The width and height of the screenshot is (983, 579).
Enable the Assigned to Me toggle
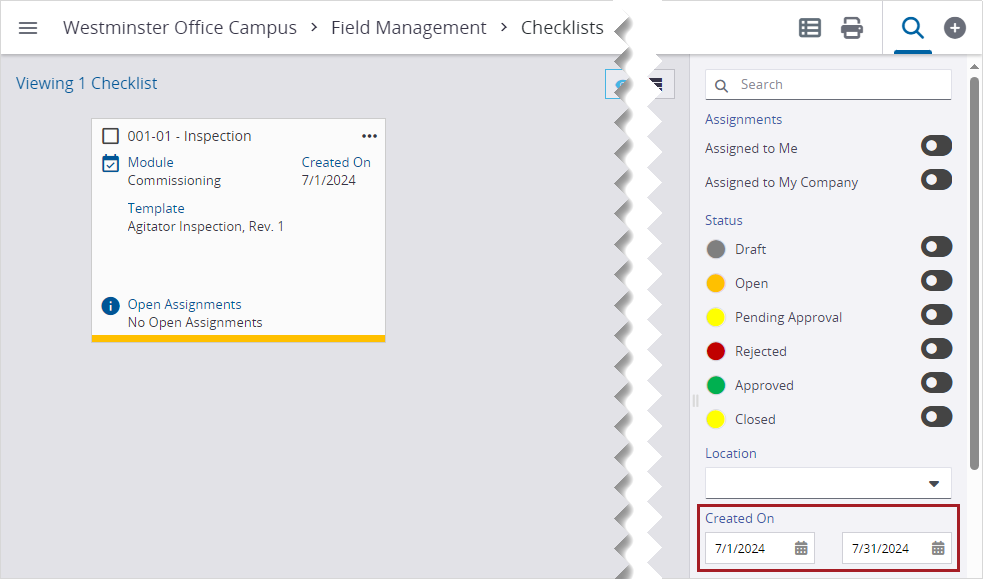pos(936,147)
